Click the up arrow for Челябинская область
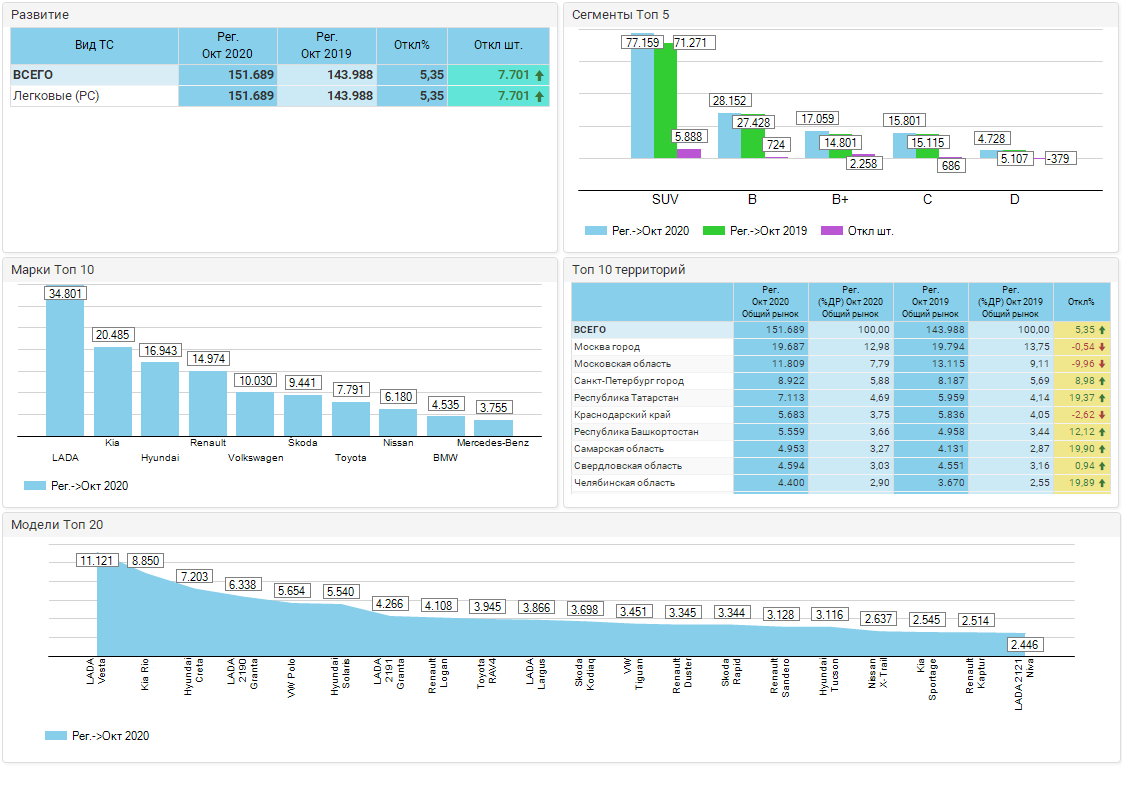The width and height of the screenshot is (1122, 793). coord(1102,483)
